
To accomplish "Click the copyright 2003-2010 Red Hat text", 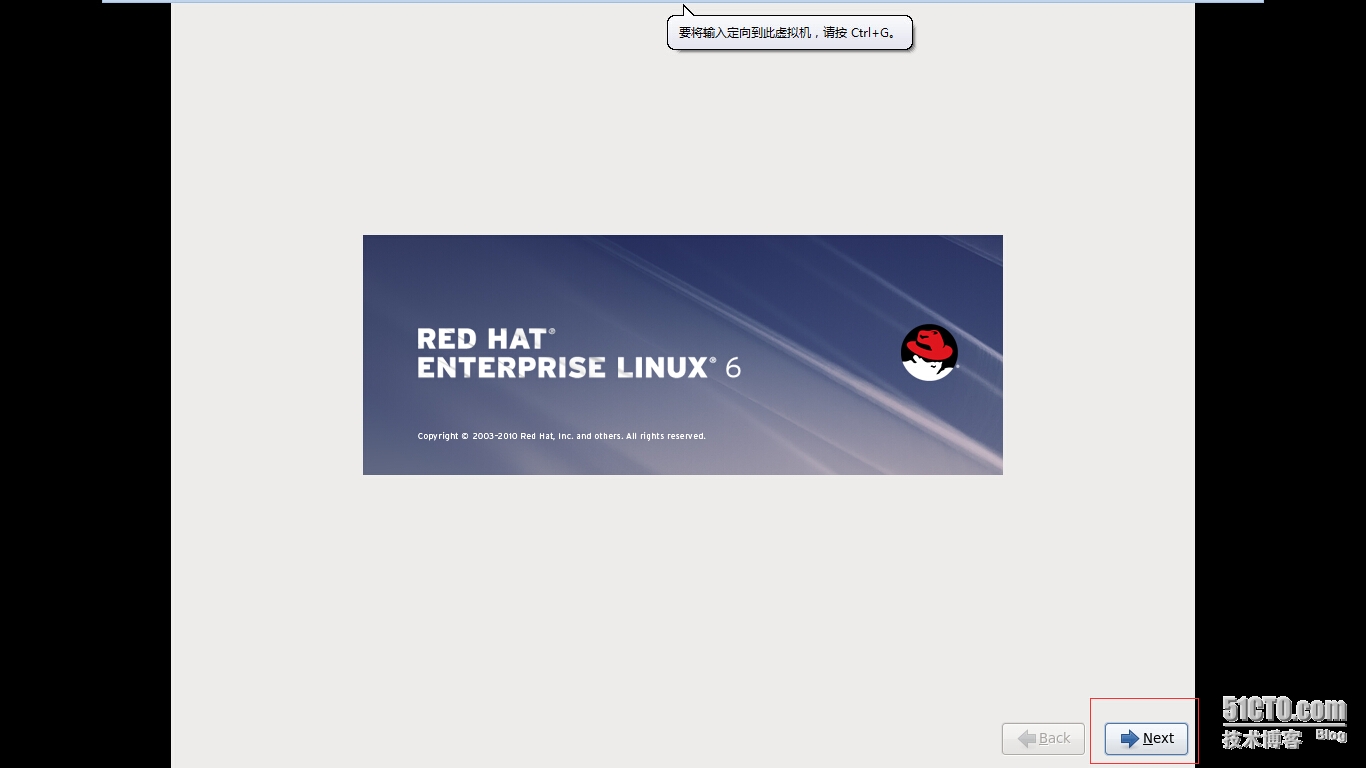I will pos(561,436).
